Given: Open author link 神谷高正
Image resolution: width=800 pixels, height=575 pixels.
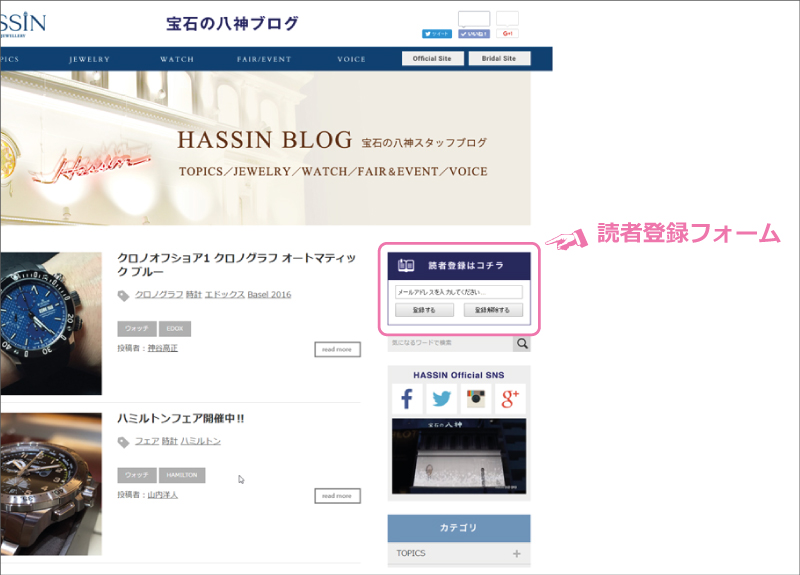Looking at the screenshot, I should (163, 348).
